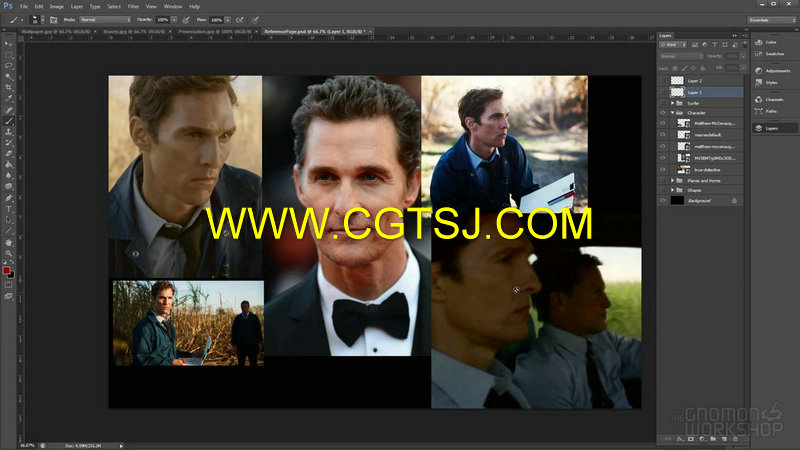Click the red foreground color swatch

[6, 270]
